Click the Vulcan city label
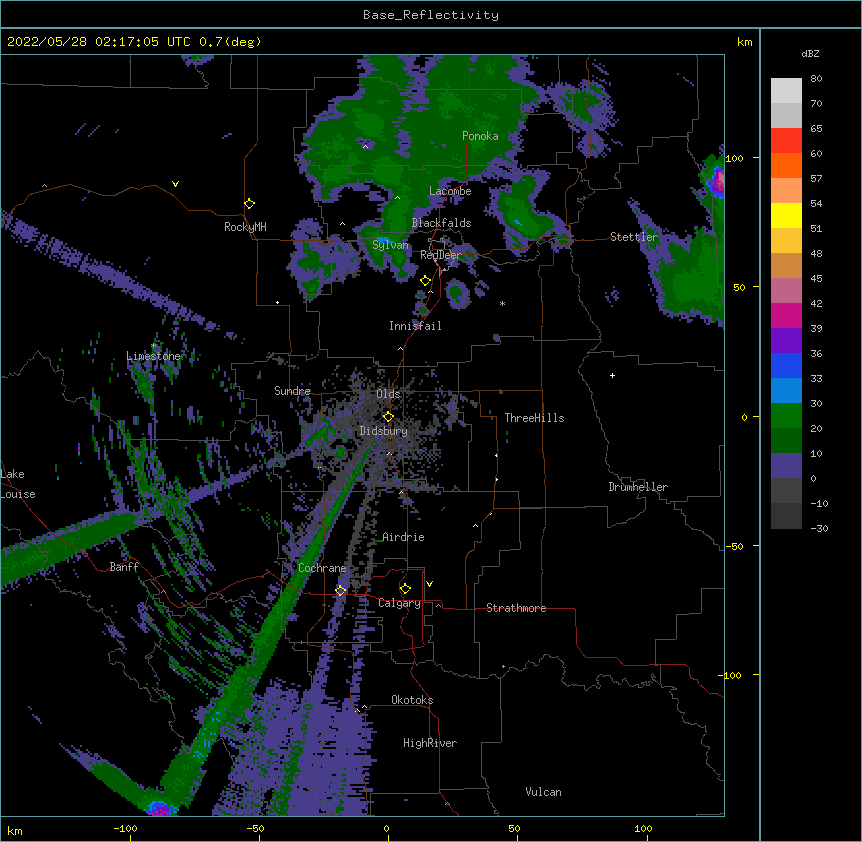The width and height of the screenshot is (862, 842). [543, 792]
